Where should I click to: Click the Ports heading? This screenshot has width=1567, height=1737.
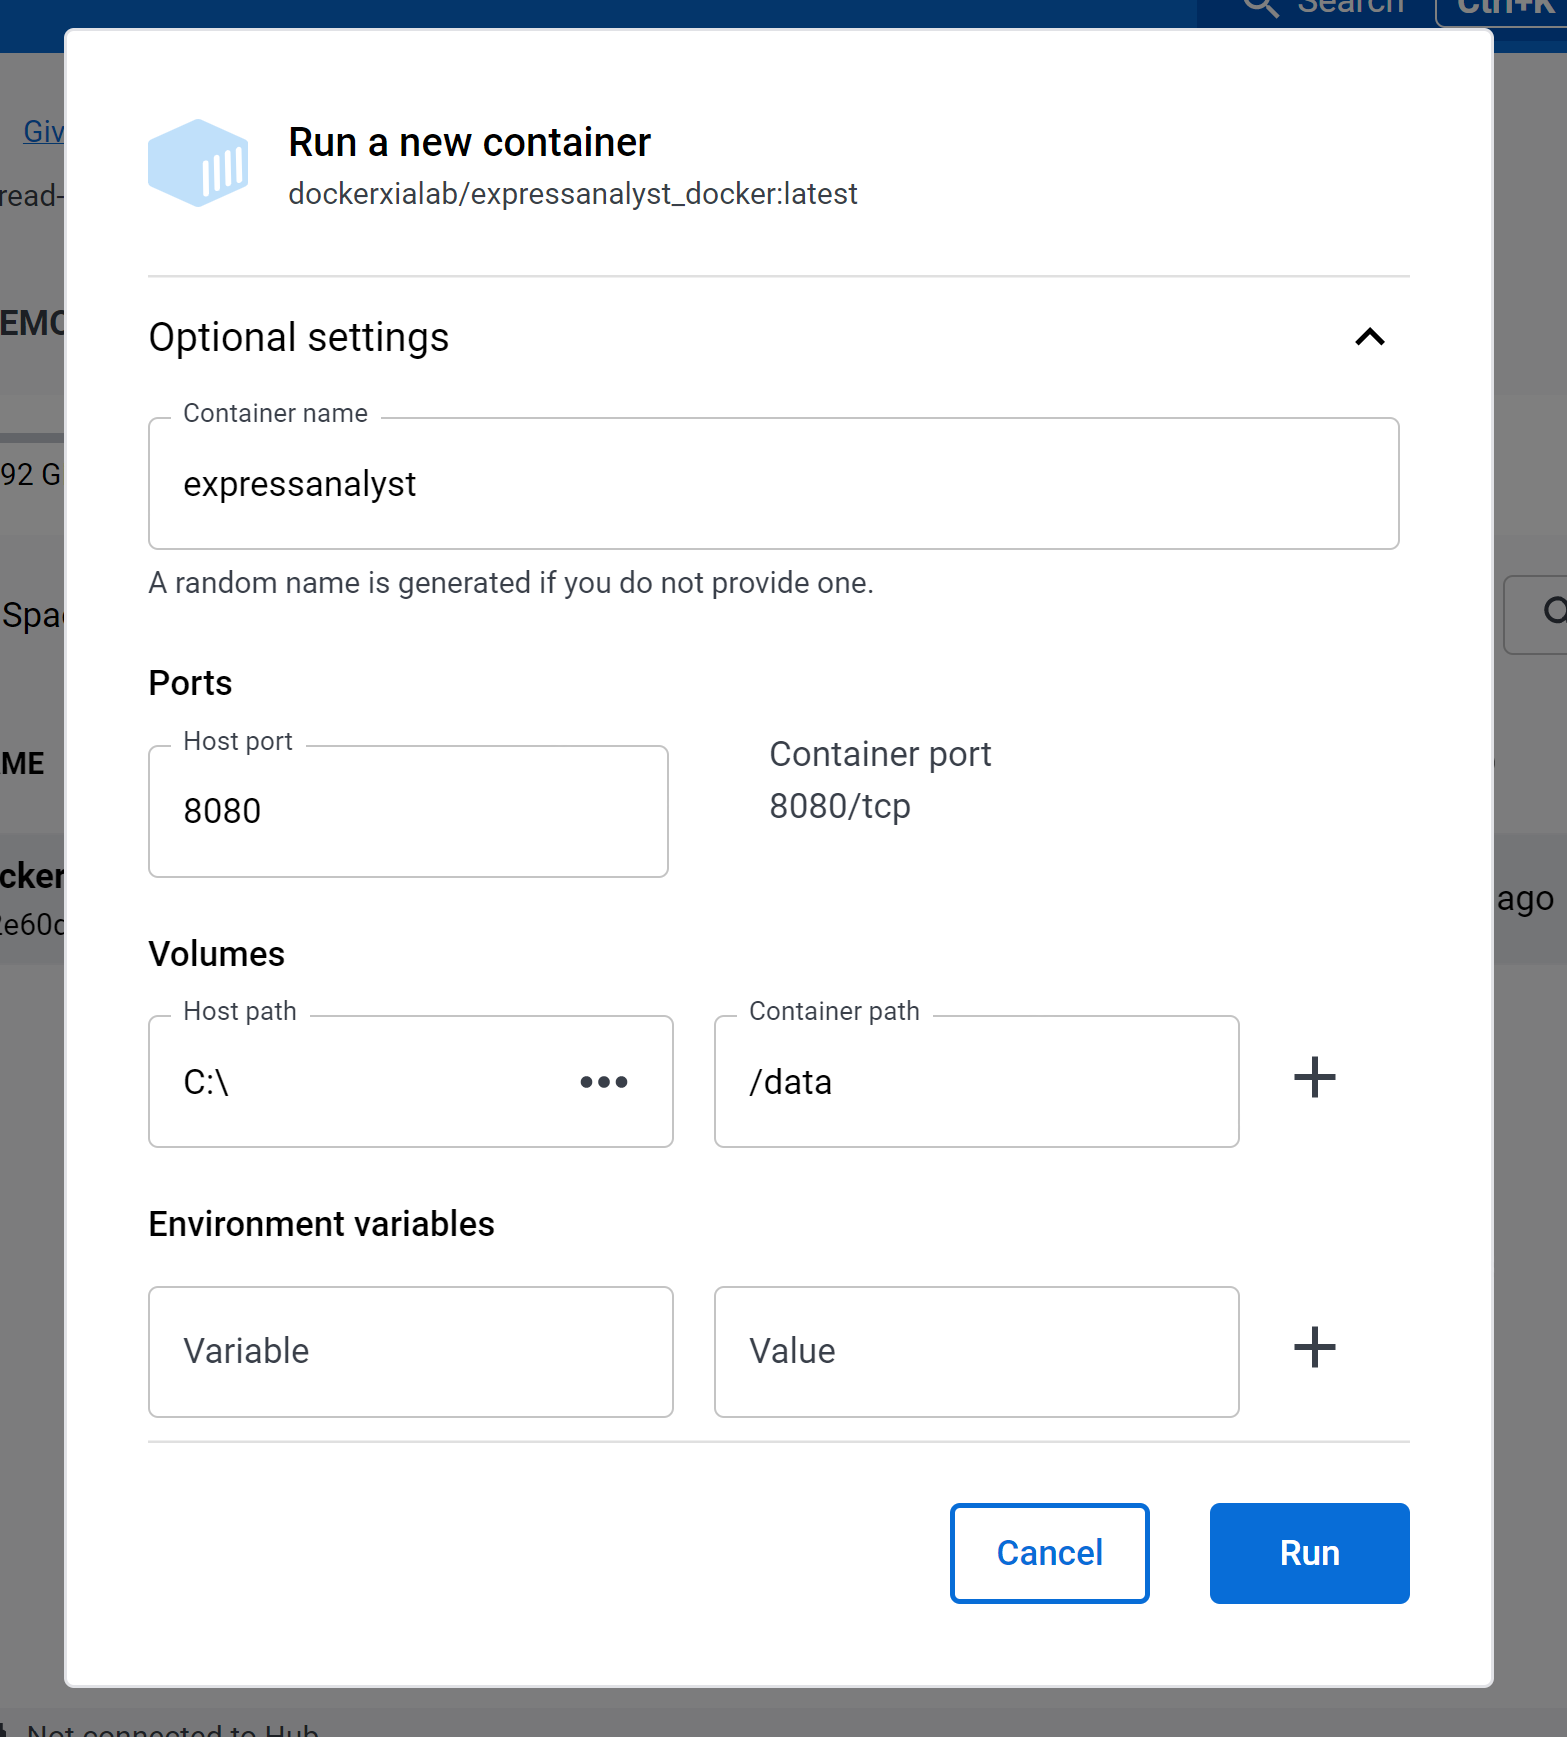(190, 683)
